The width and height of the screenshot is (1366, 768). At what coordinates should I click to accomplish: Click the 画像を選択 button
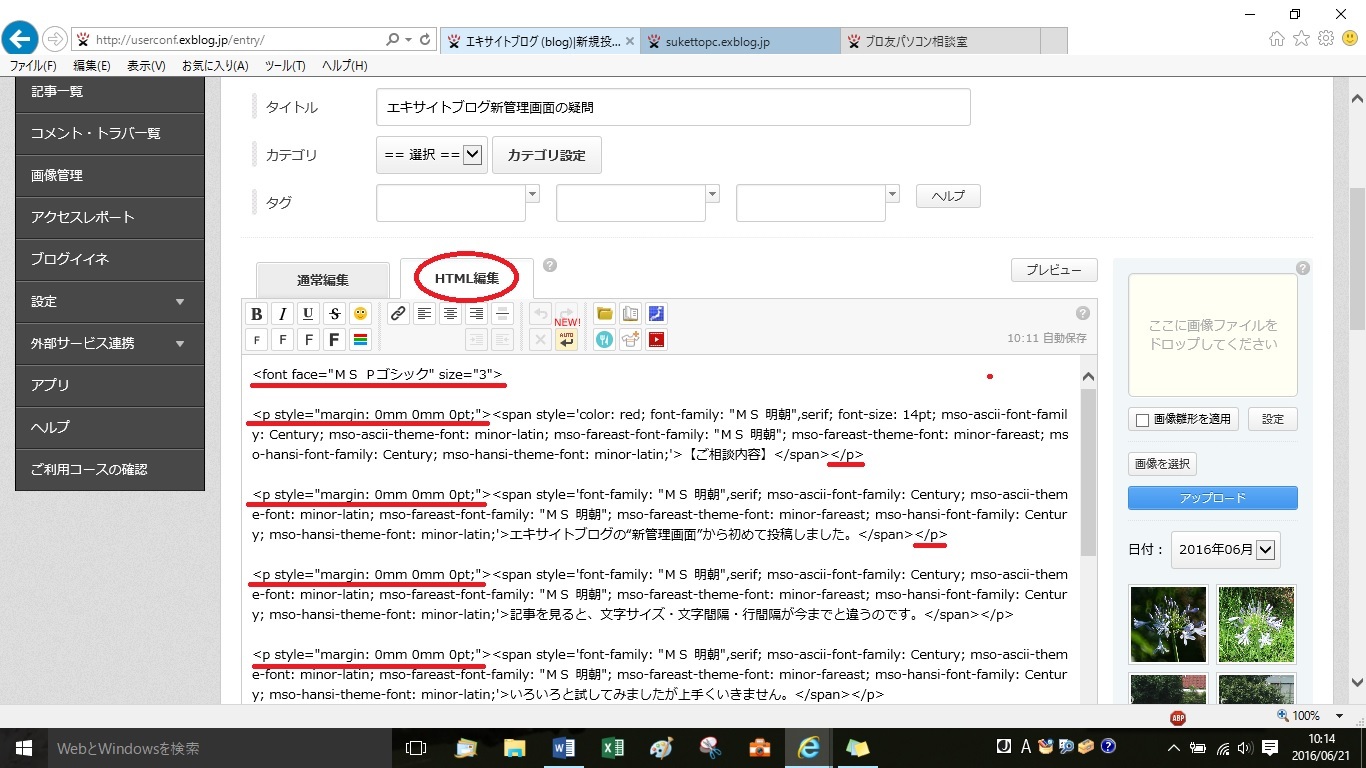tap(1162, 464)
